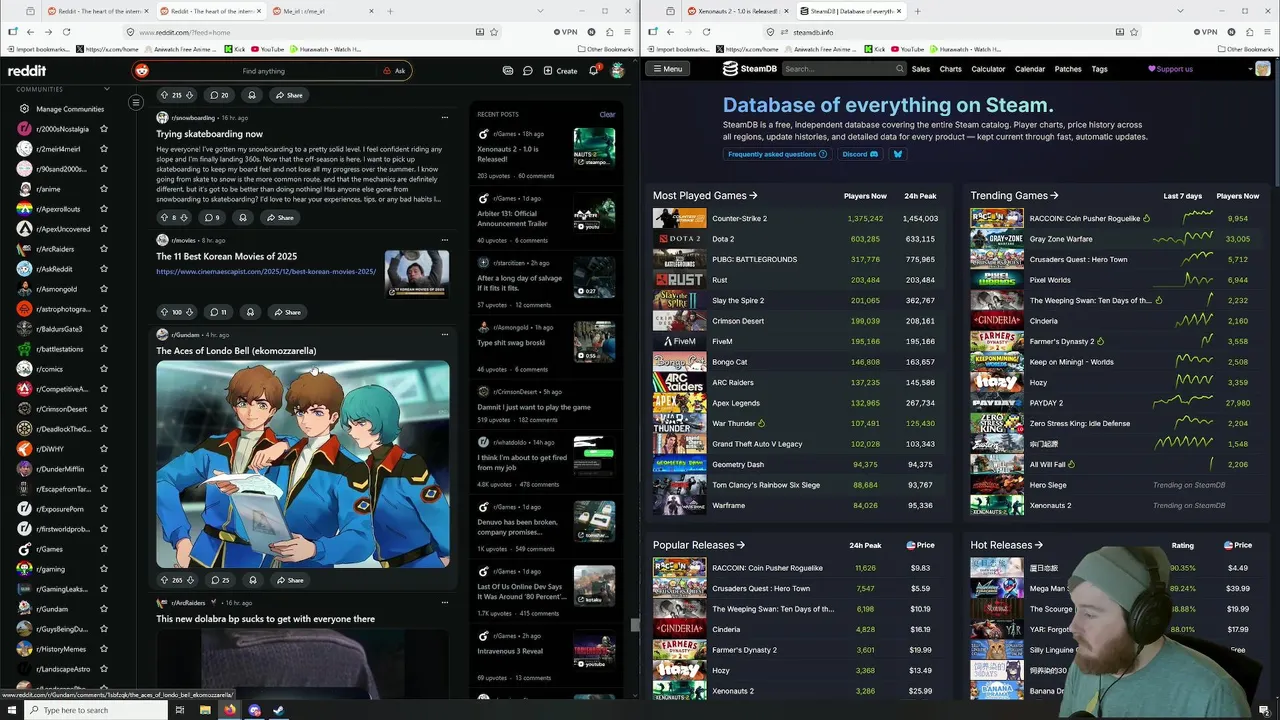Click the Reddit logo
The width and height of the screenshot is (1280, 720).
27,71
